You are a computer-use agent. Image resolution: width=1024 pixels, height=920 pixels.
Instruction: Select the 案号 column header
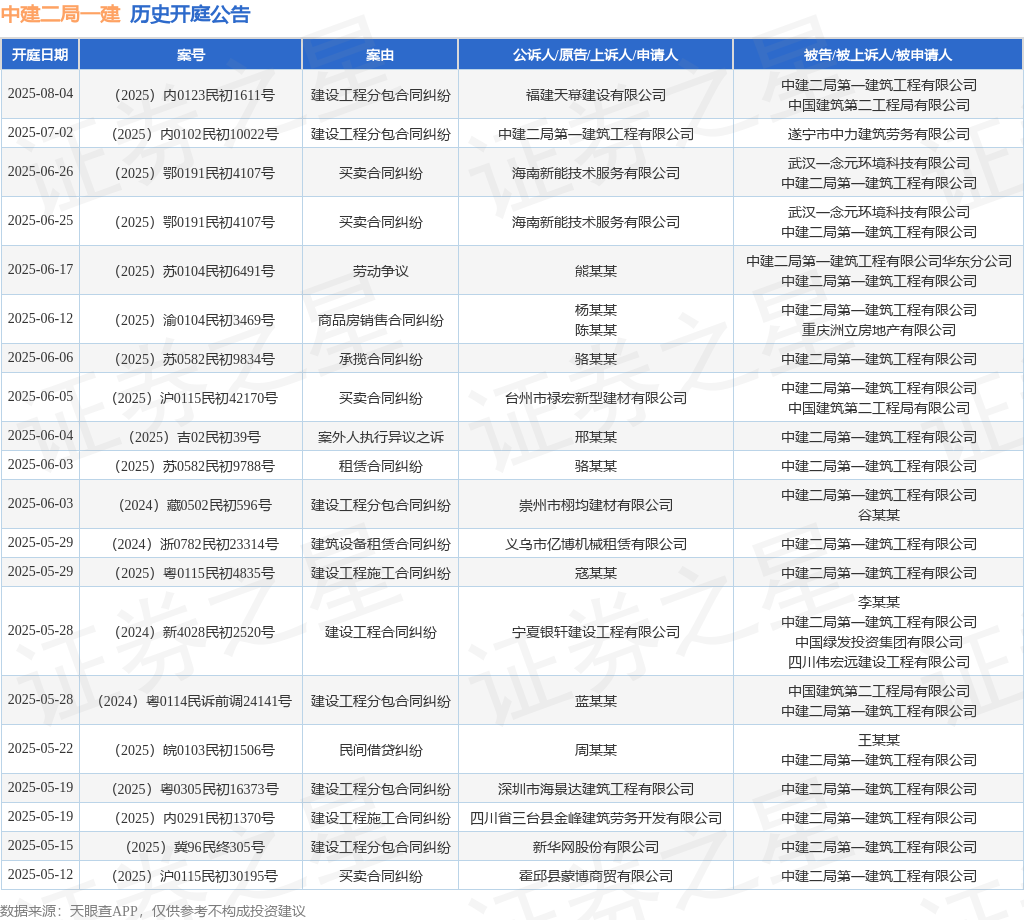tap(191, 55)
